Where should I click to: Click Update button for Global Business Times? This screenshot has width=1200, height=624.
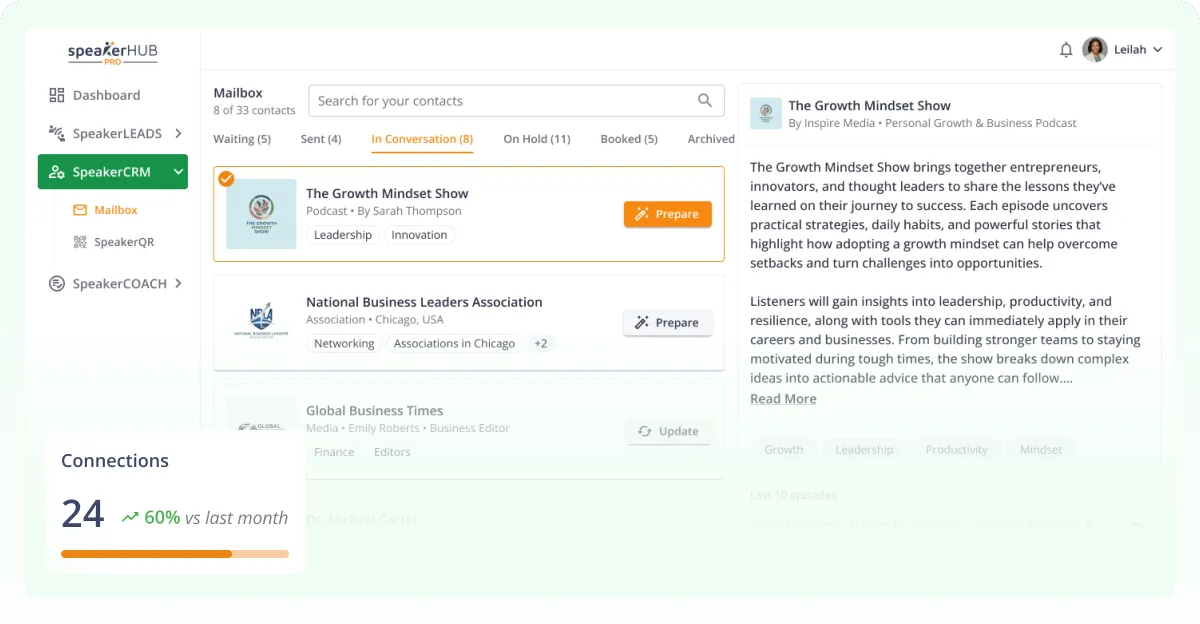(668, 431)
